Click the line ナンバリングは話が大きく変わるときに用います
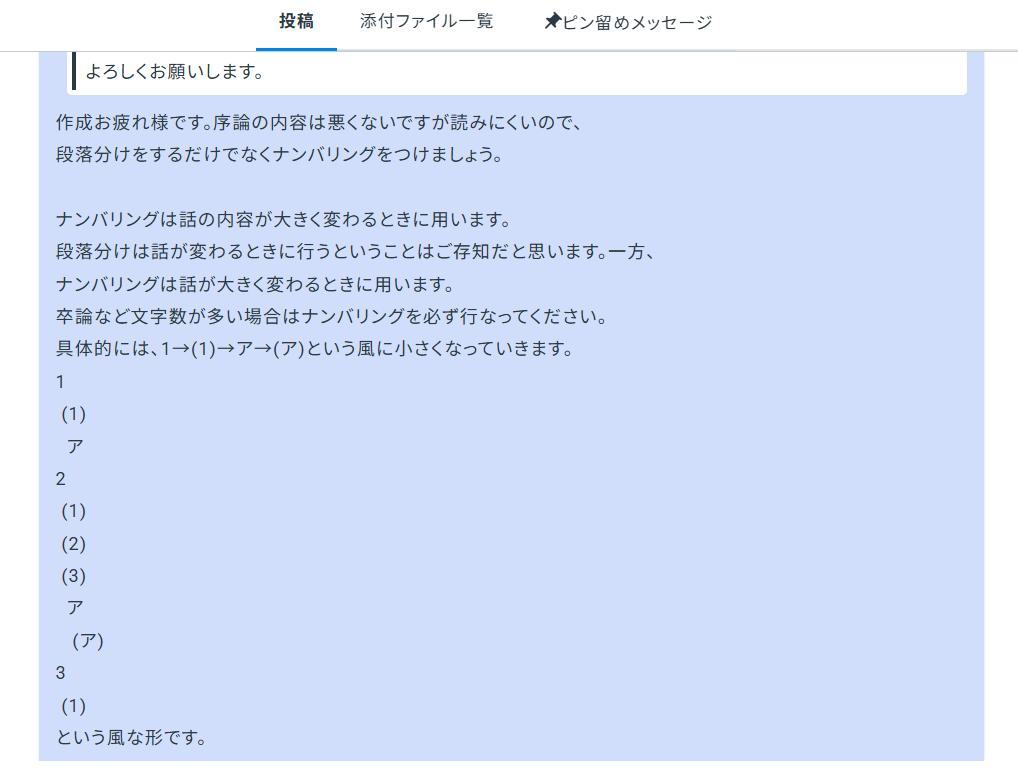The width and height of the screenshot is (1018, 777). click(255, 284)
